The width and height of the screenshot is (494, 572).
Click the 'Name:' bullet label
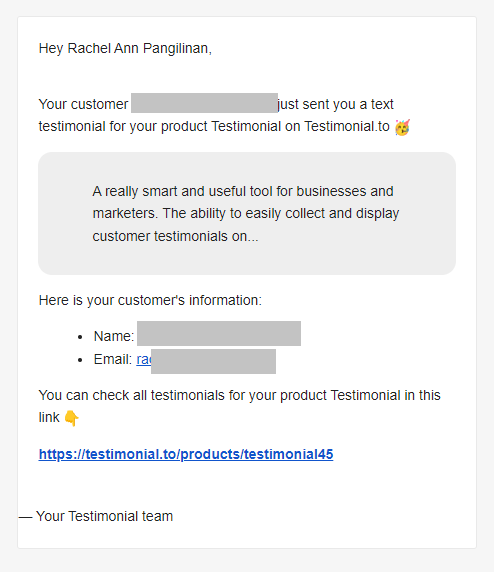114,336
